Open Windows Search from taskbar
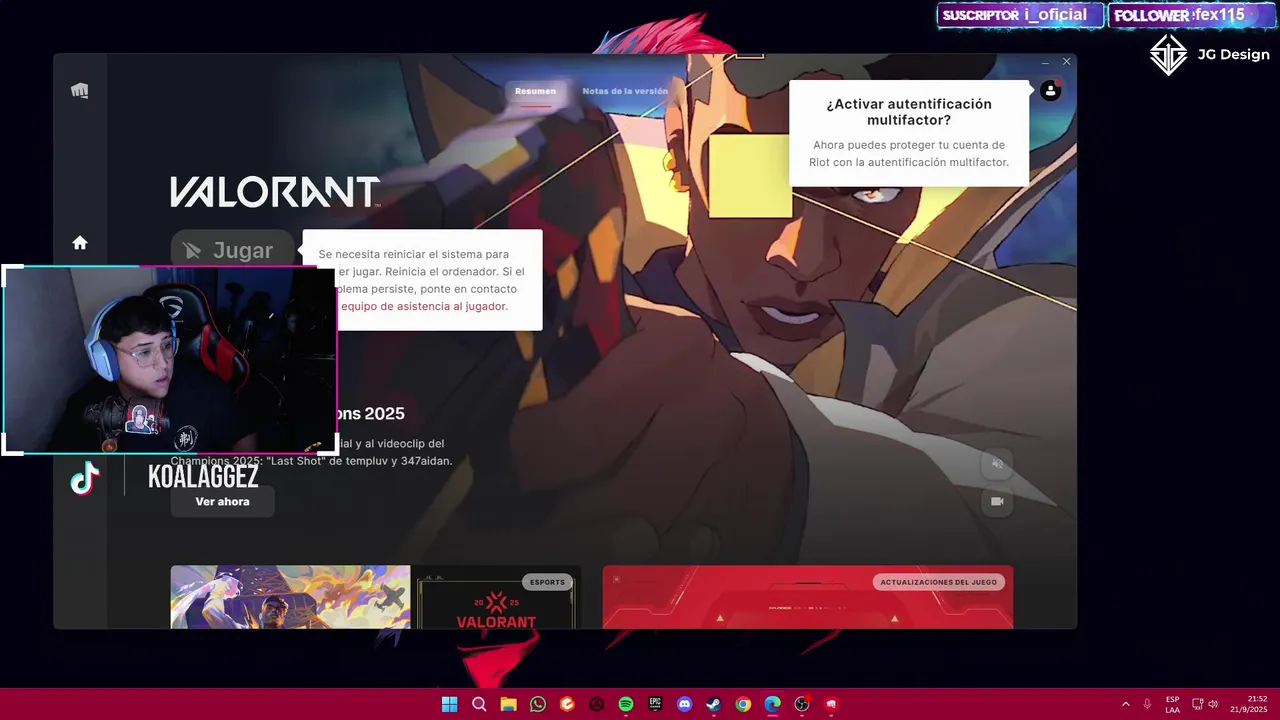 click(x=479, y=704)
